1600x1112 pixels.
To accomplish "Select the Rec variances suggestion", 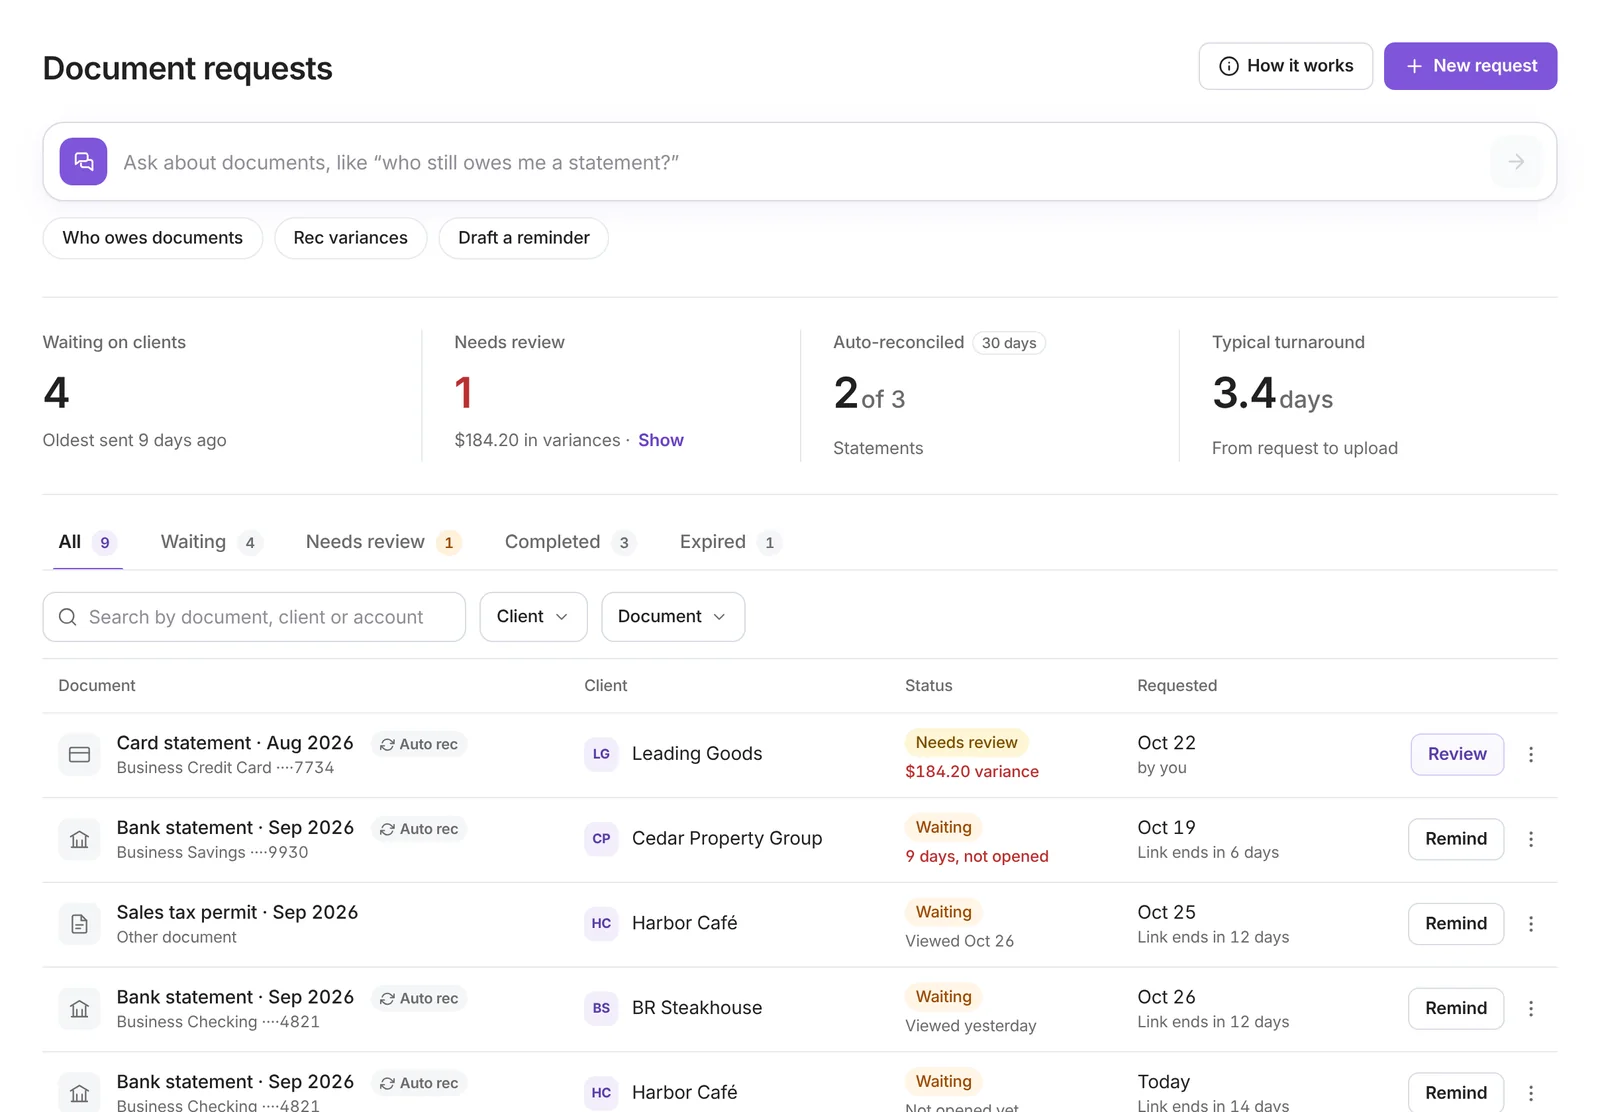I will 351,238.
